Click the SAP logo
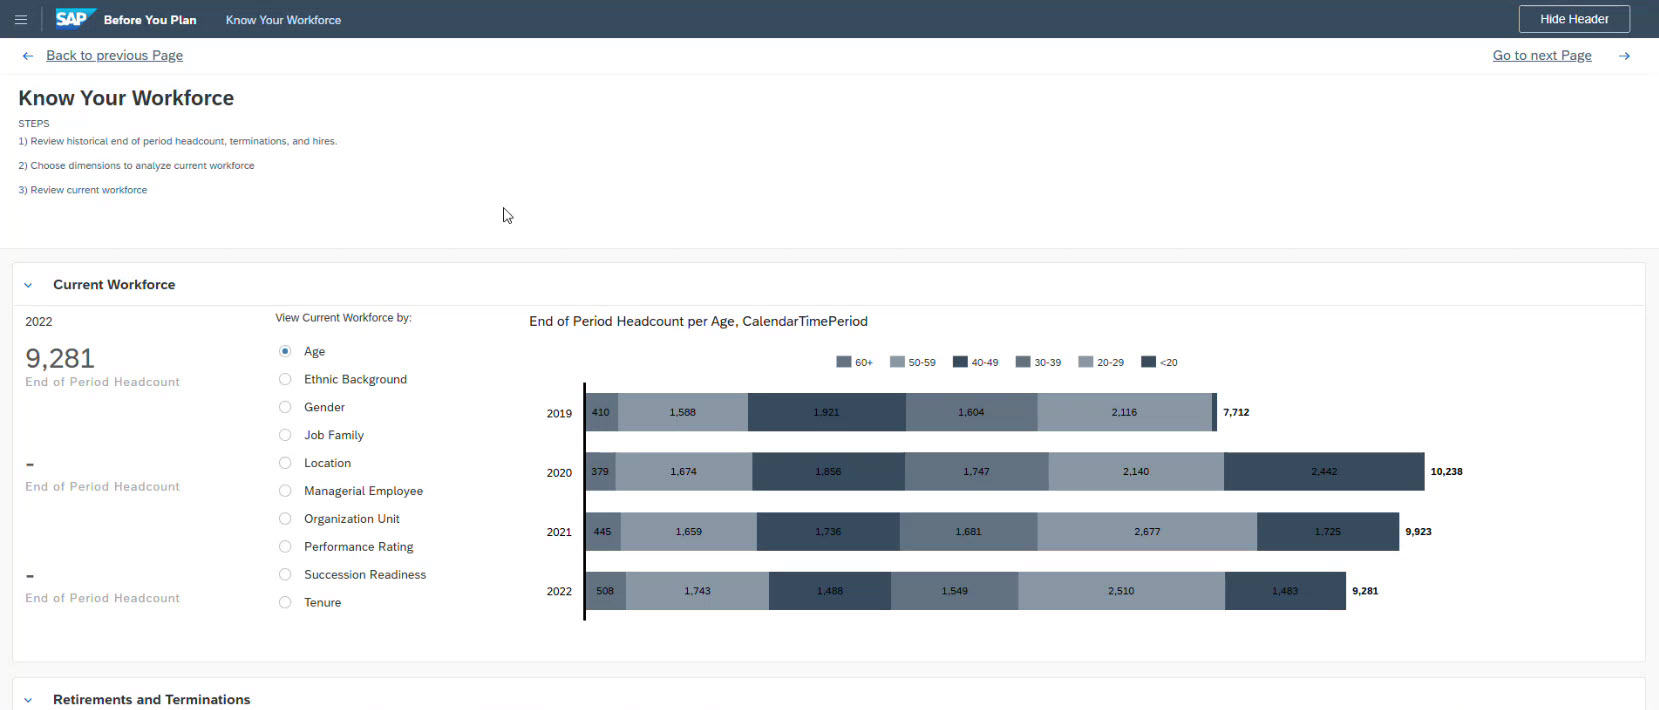 pyautogui.click(x=73, y=19)
